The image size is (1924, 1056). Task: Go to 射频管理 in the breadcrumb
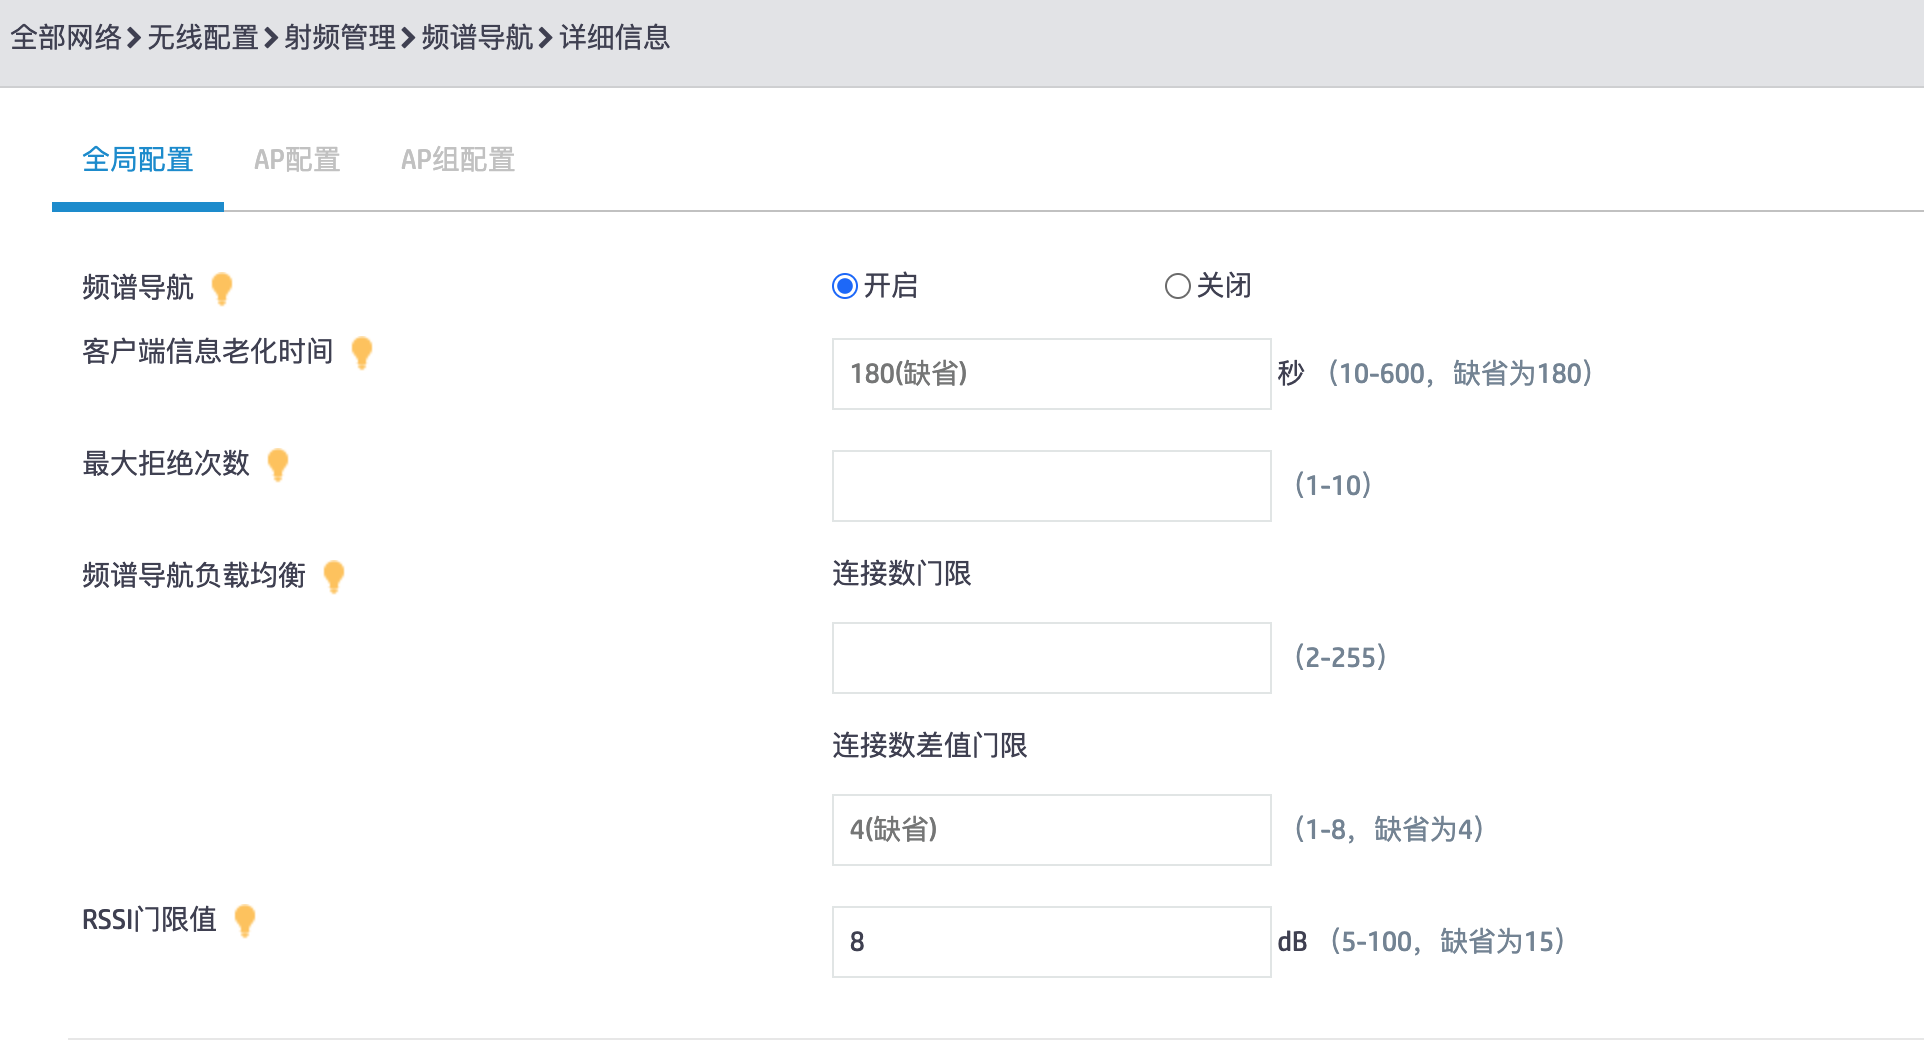pyautogui.click(x=340, y=38)
